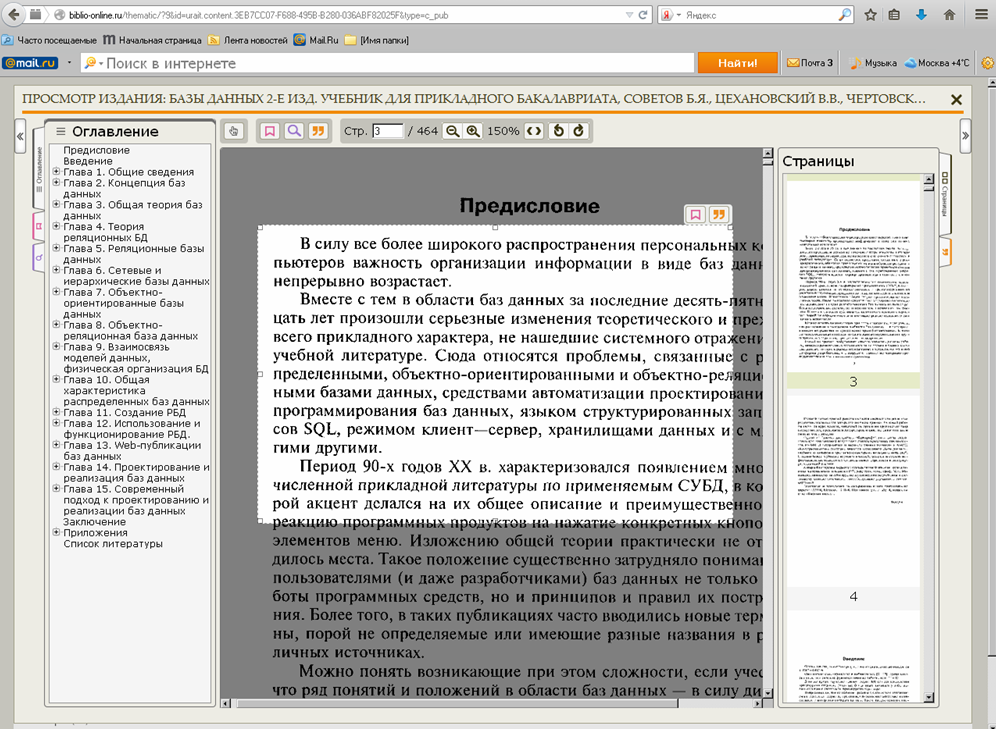Click the quote icon above the text selection
Viewport: 996px width, 729px height.
tap(719, 215)
